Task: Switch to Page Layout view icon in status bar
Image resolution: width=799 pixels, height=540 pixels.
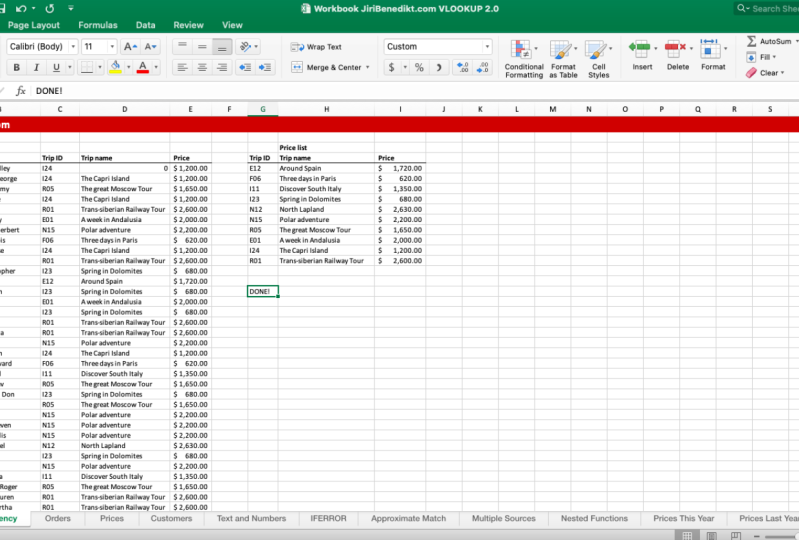Action: click(x=711, y=535)
